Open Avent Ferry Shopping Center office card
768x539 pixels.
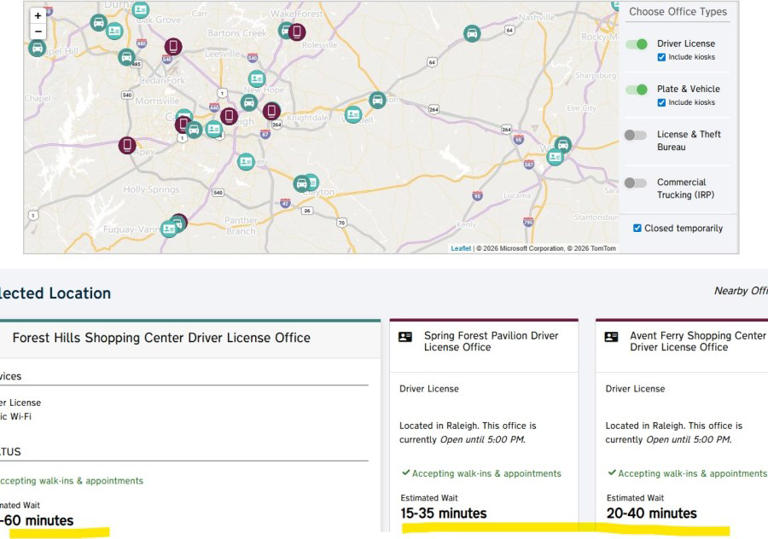pos(697,341)
